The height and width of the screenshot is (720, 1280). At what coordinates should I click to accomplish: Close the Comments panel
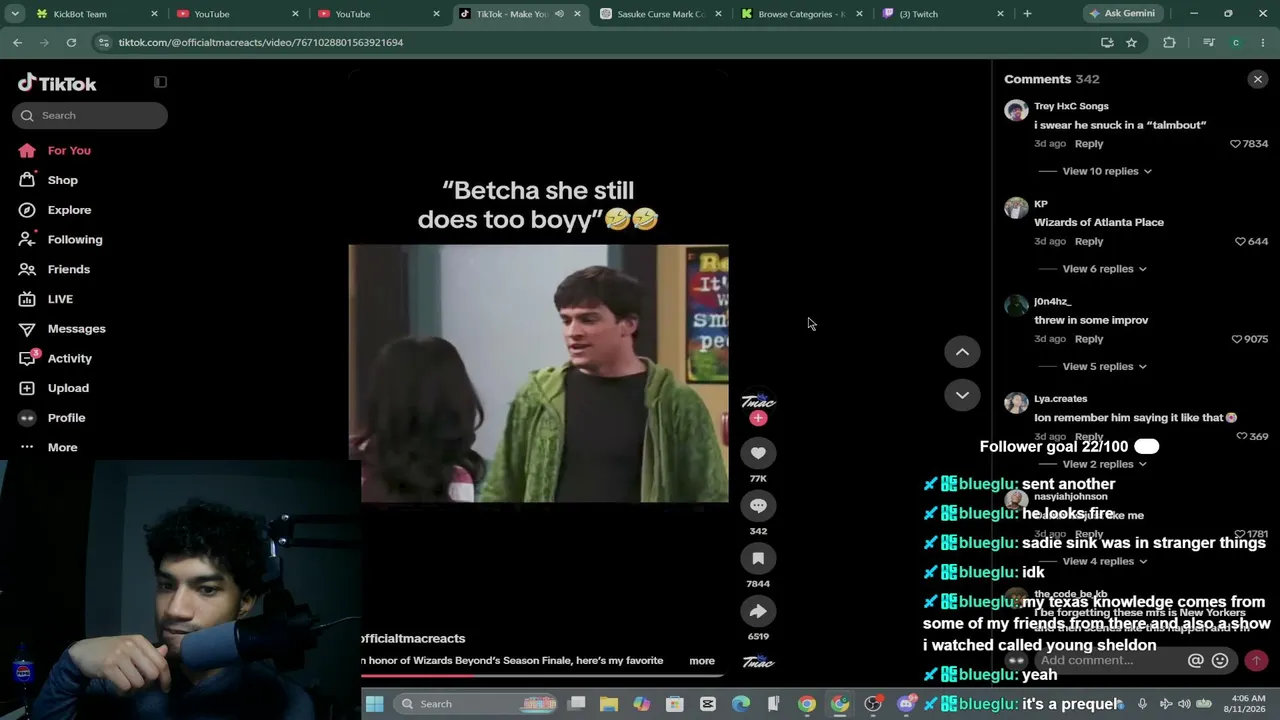tap(1258, 79)
